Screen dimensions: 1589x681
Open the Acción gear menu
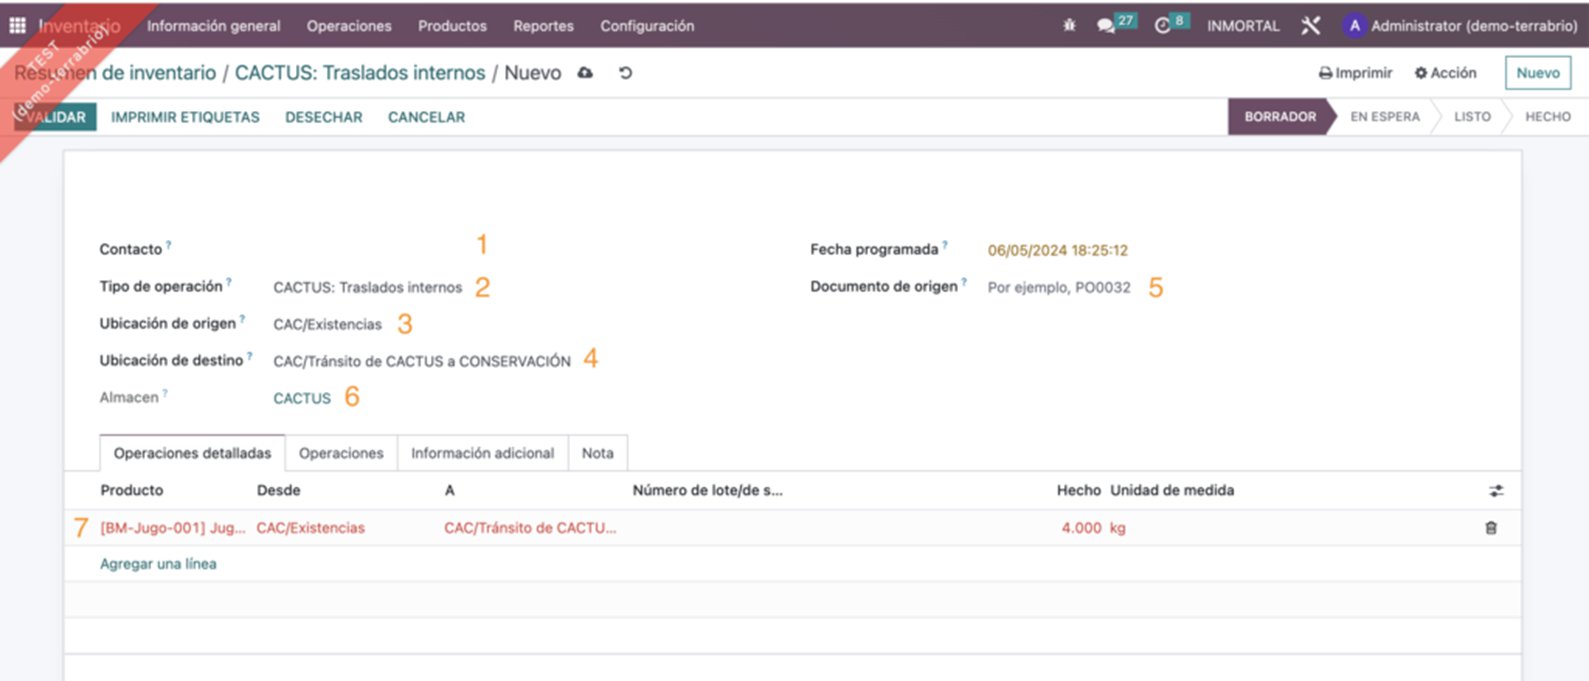point(1445,73)
